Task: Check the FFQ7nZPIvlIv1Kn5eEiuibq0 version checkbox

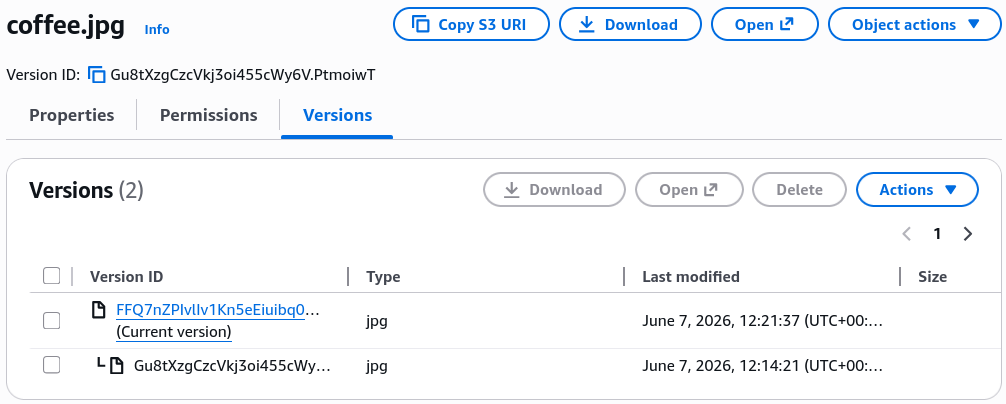Action: coord(51,321)
